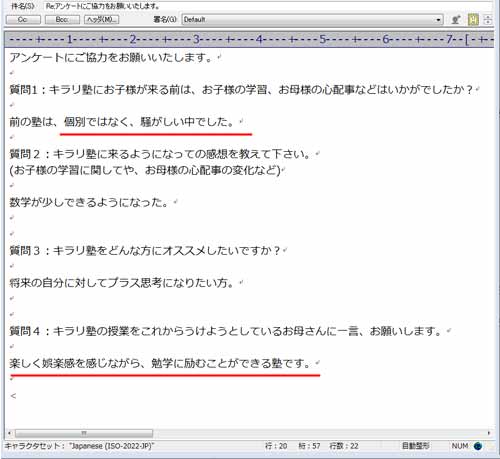Toggle the 自動整形 auto-format status indicator

pyautogui.click(x=415, y=446)
